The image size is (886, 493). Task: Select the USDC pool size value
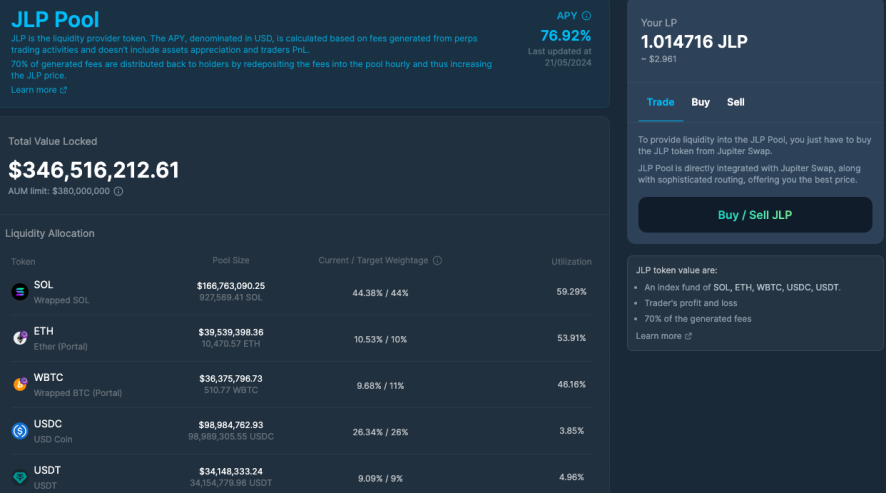pos(231,425)
